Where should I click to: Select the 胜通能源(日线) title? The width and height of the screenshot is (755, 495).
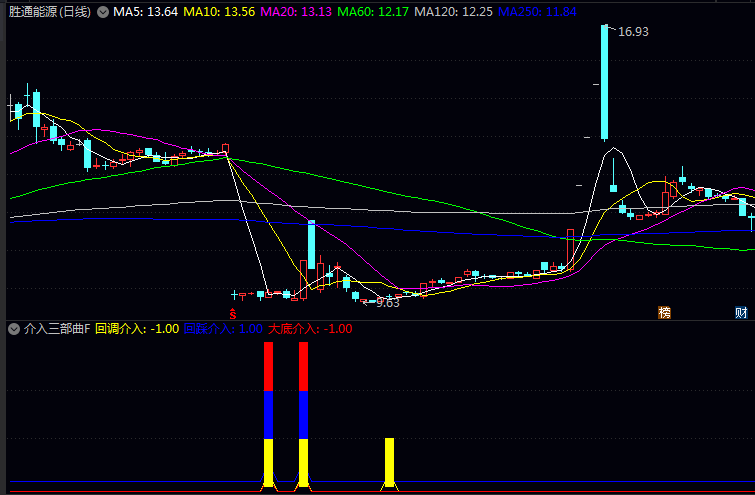pyautogui.click(x=50, y=12)
